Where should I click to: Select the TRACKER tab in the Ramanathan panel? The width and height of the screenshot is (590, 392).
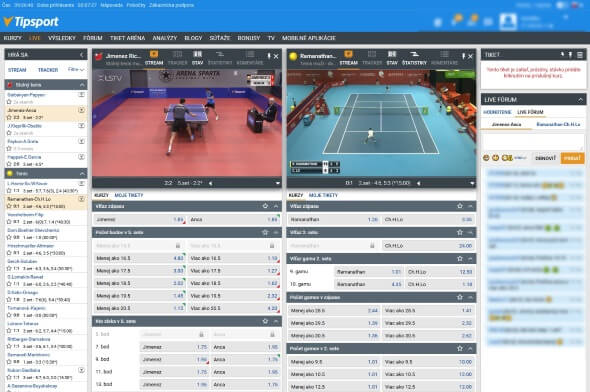[x=372, y=58]
